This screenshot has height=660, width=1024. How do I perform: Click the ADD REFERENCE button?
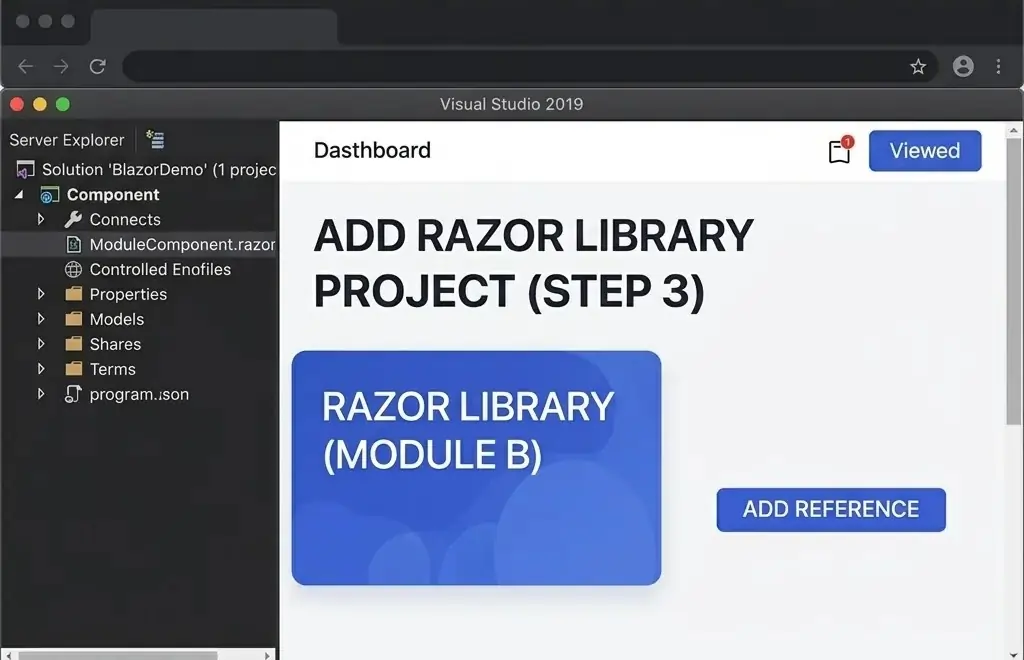[x=831, y=509]
